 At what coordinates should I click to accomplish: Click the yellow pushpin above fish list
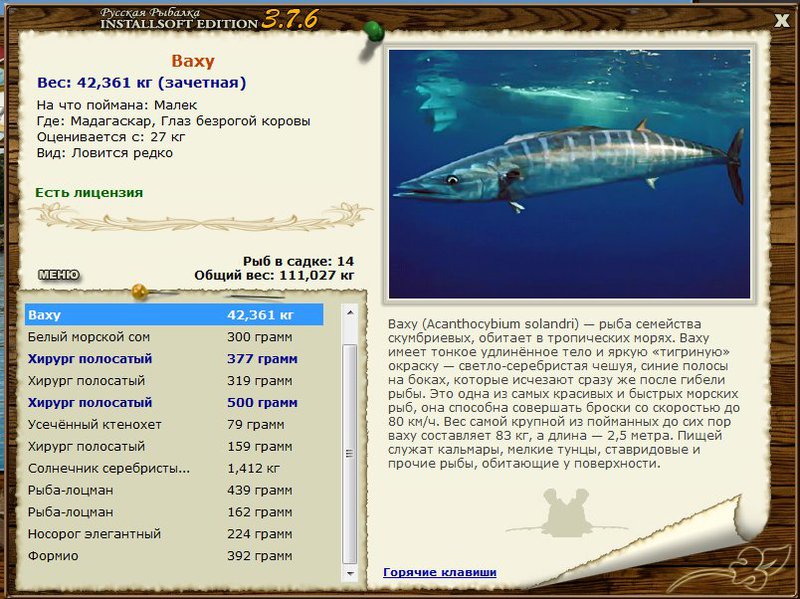[139, 292]
